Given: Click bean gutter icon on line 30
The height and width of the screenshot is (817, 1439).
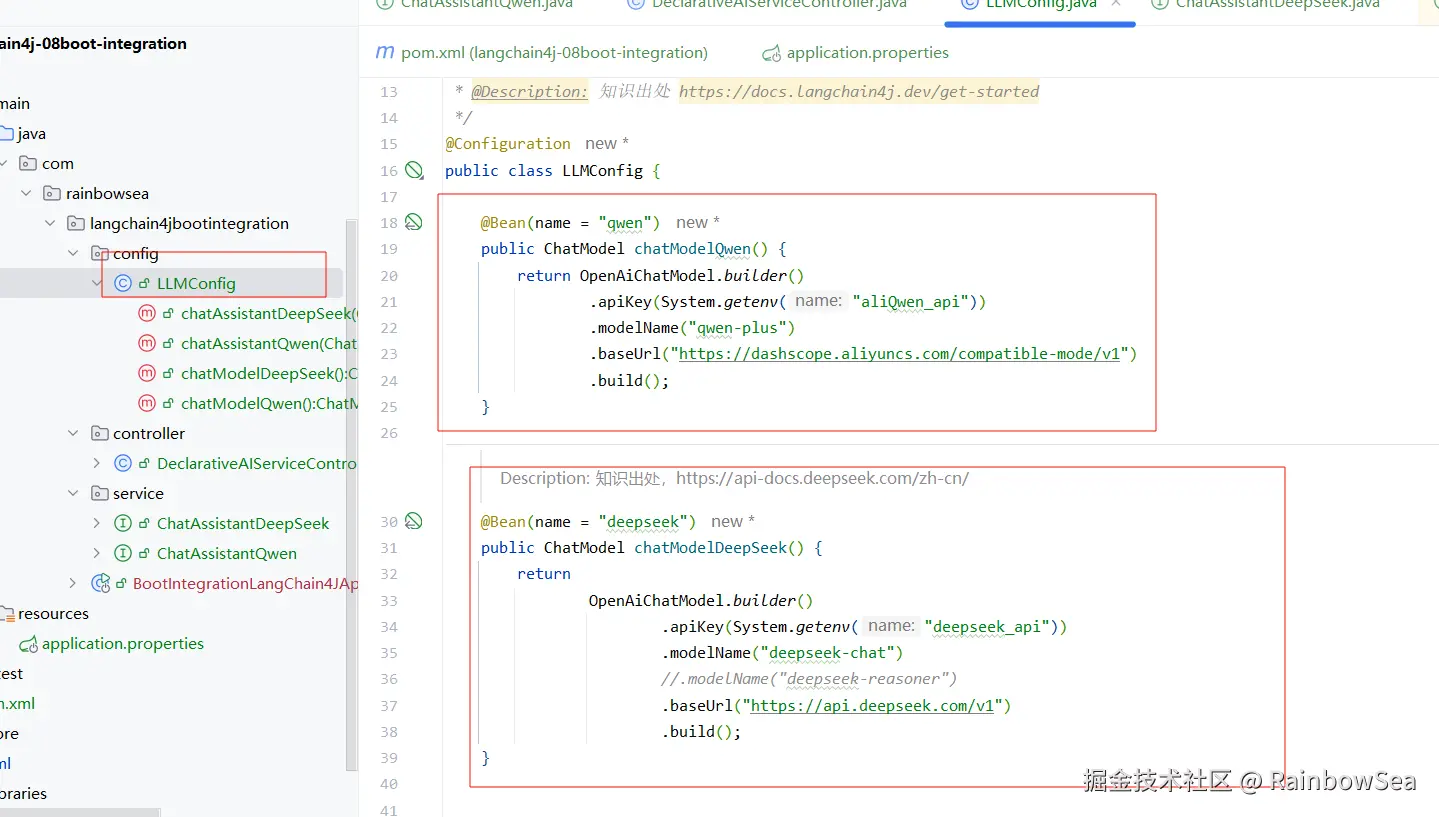Looking at the screenshot, I should (414, 521).
